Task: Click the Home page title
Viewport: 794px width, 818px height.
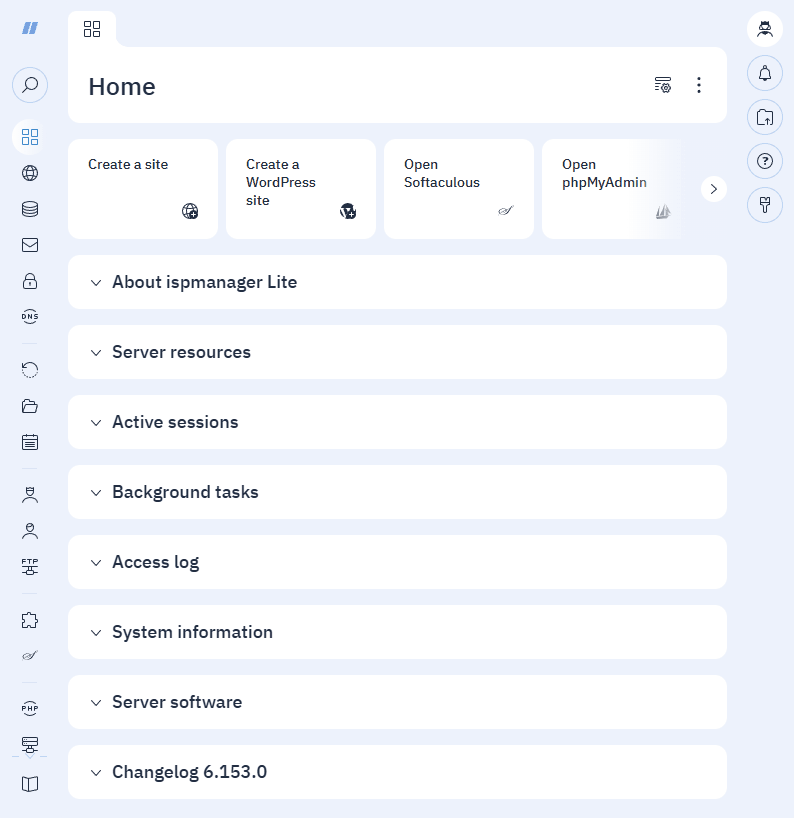Action: click(x=122, y=87)
